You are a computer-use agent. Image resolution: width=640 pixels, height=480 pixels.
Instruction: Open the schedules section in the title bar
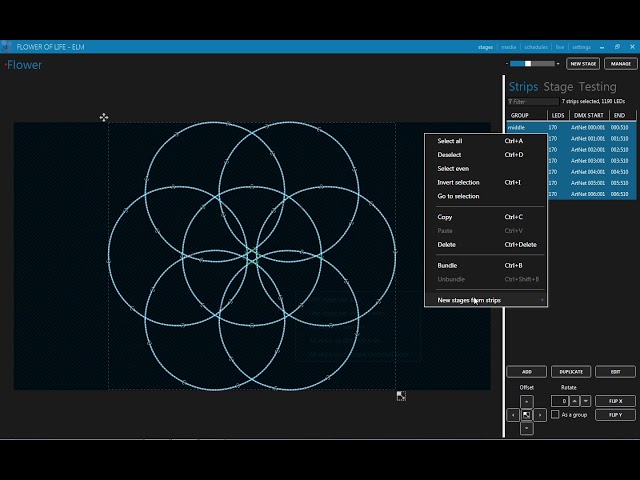click(536, 47)
